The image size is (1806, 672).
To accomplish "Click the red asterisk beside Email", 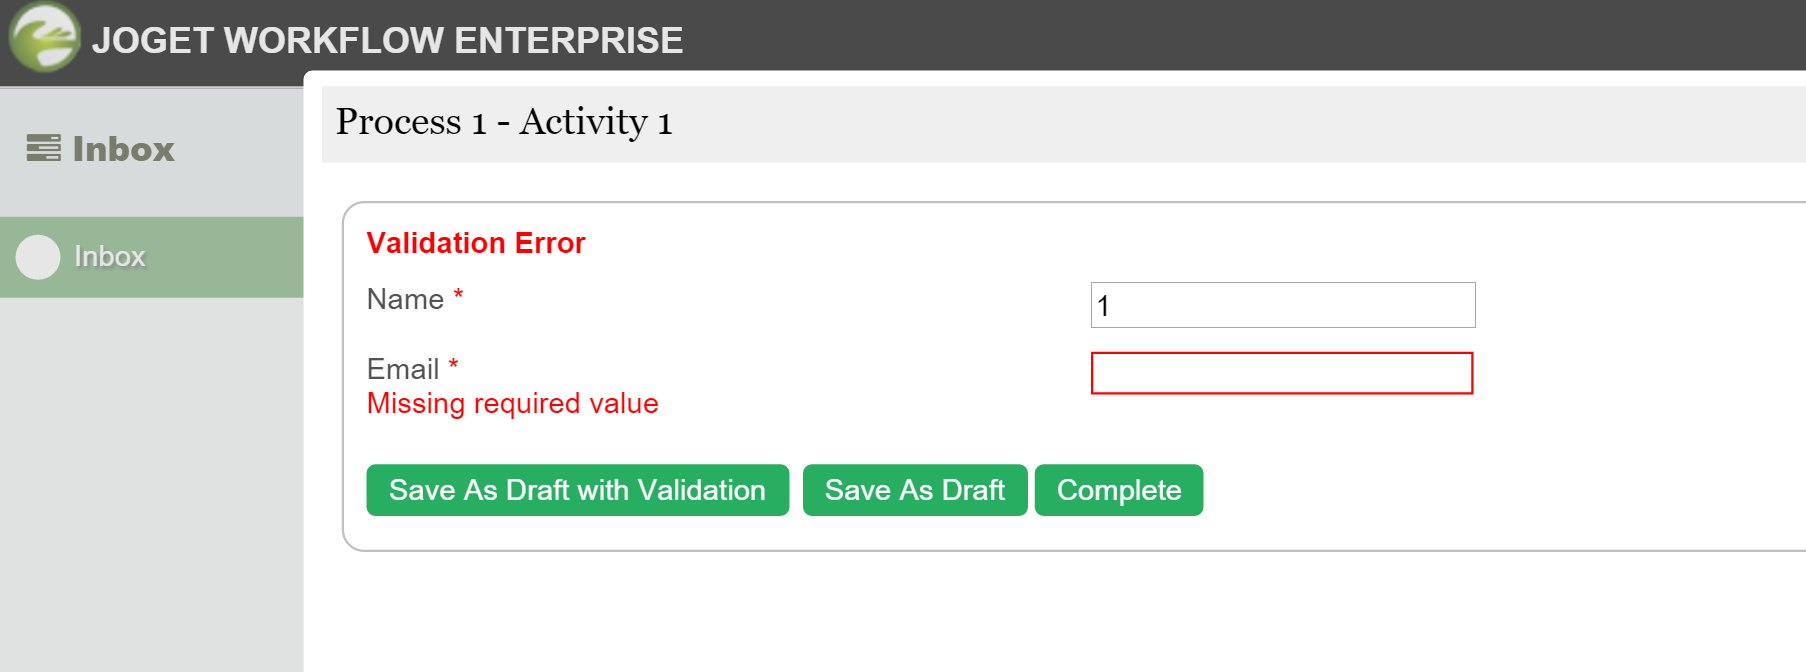I will (453, 365).
